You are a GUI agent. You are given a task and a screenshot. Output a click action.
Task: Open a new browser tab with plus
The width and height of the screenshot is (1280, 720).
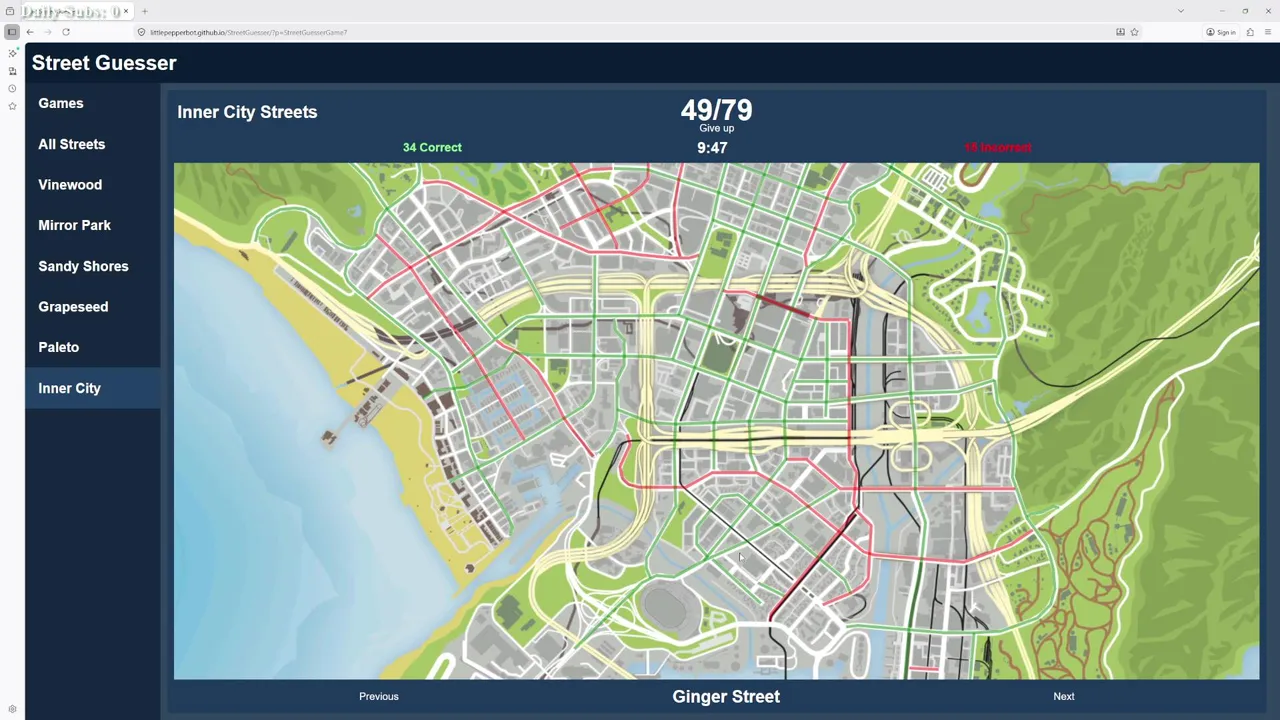click(144, 11)
